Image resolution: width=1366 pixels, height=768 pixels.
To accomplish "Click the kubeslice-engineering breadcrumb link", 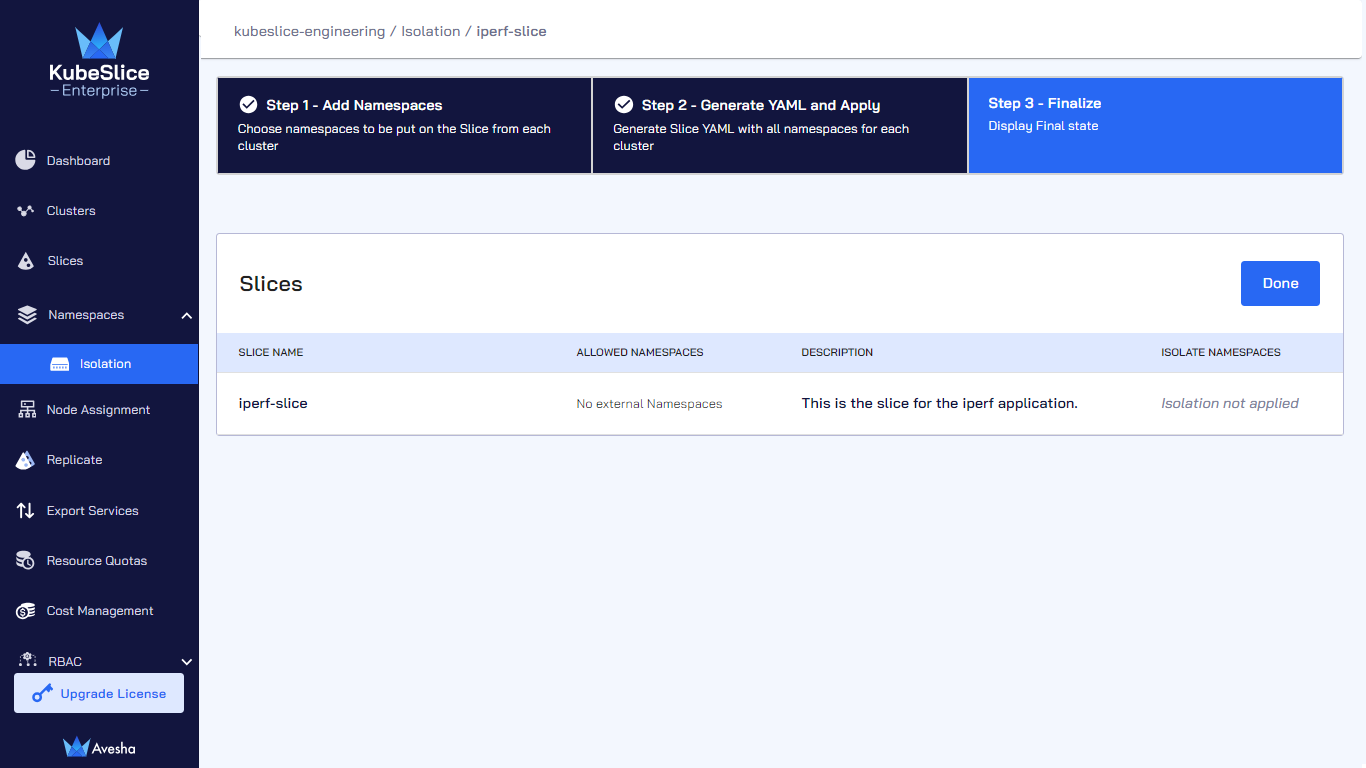I will [x=309, y=31].
